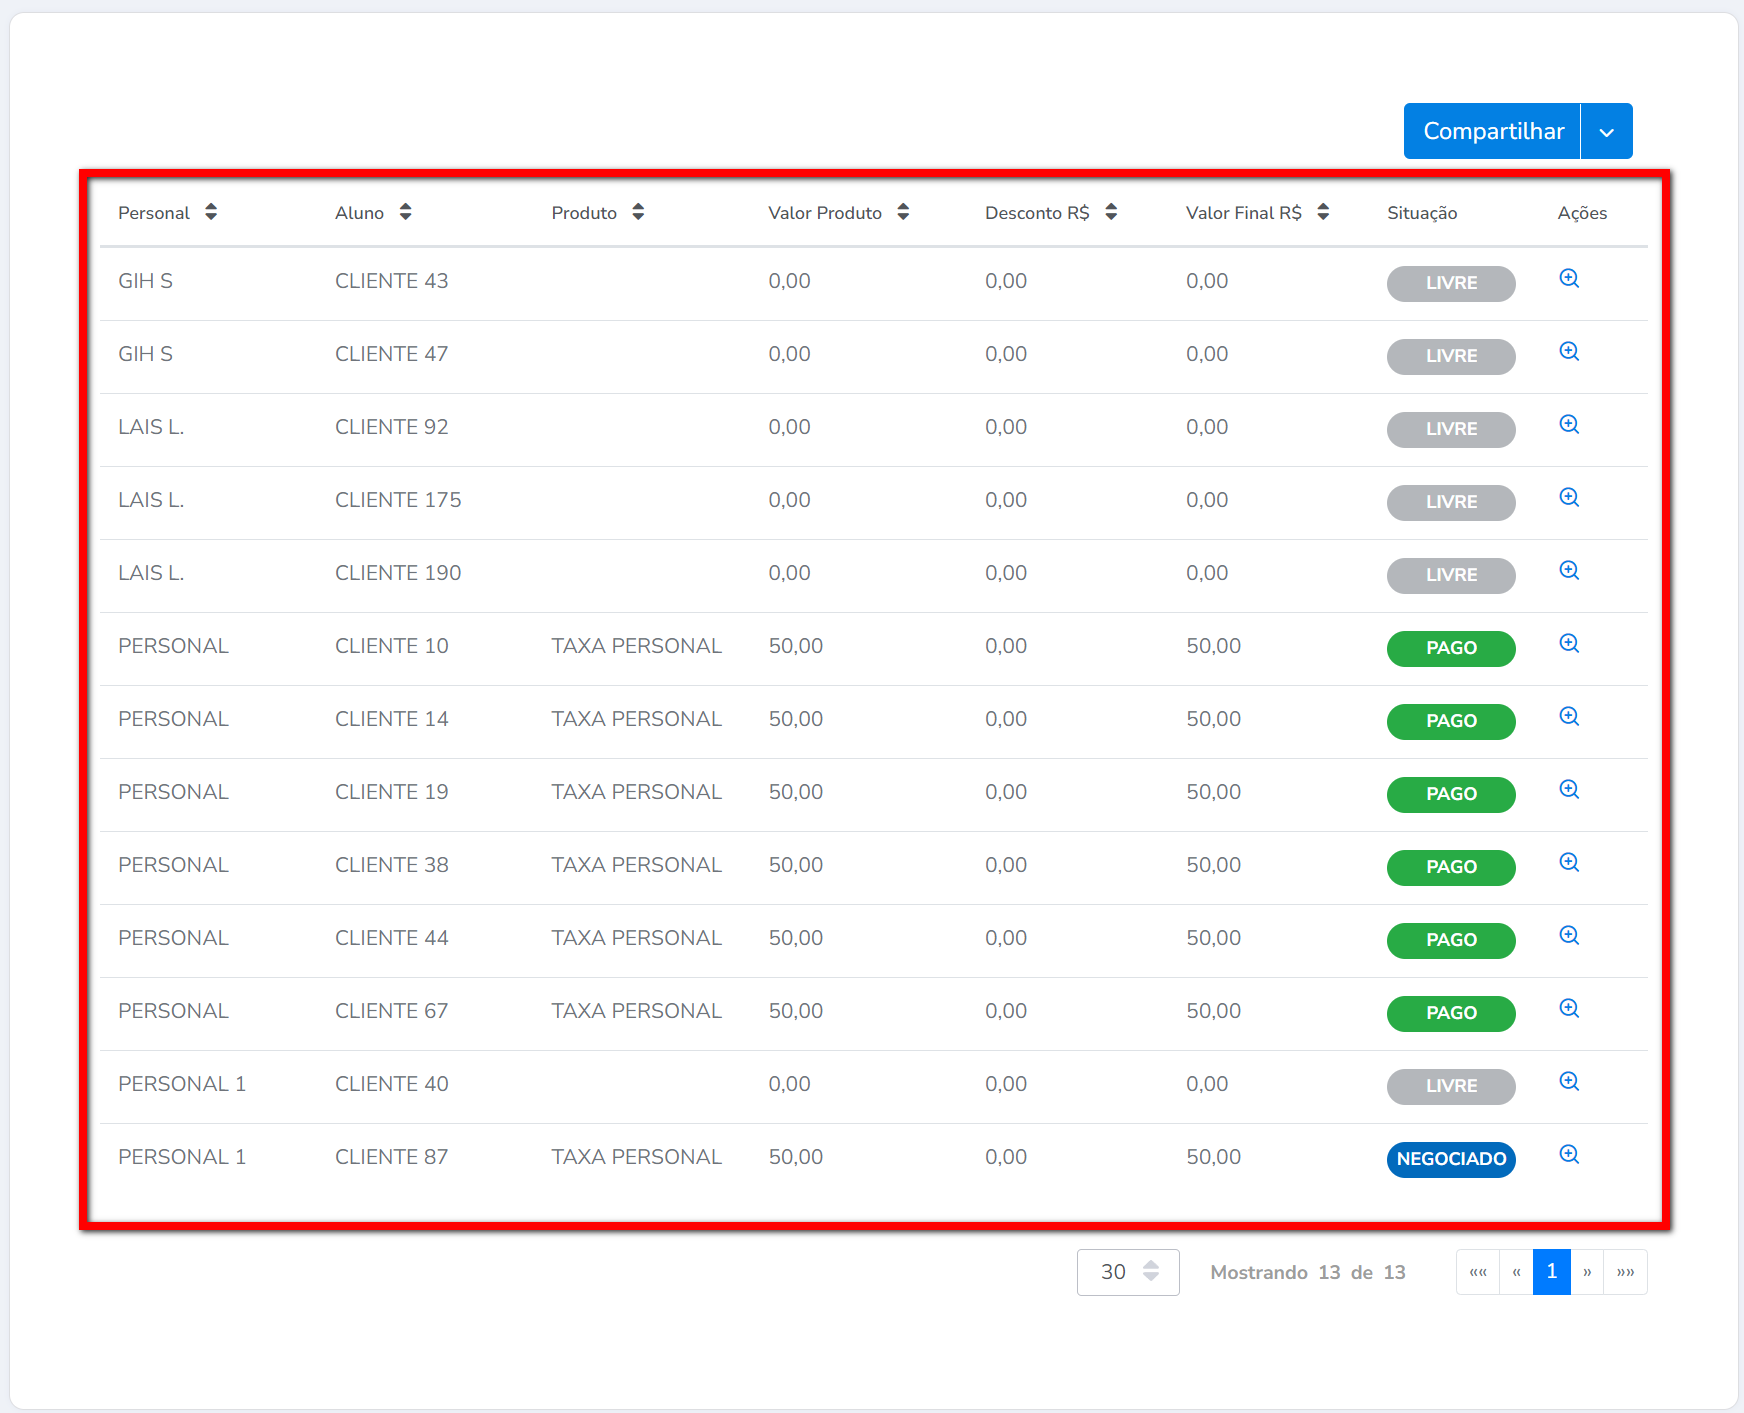Screen dimensions: 1744x1413
Task: Inspect CLIENTE 38 using magnifier icon
Action: click(x=1569, y=863)
